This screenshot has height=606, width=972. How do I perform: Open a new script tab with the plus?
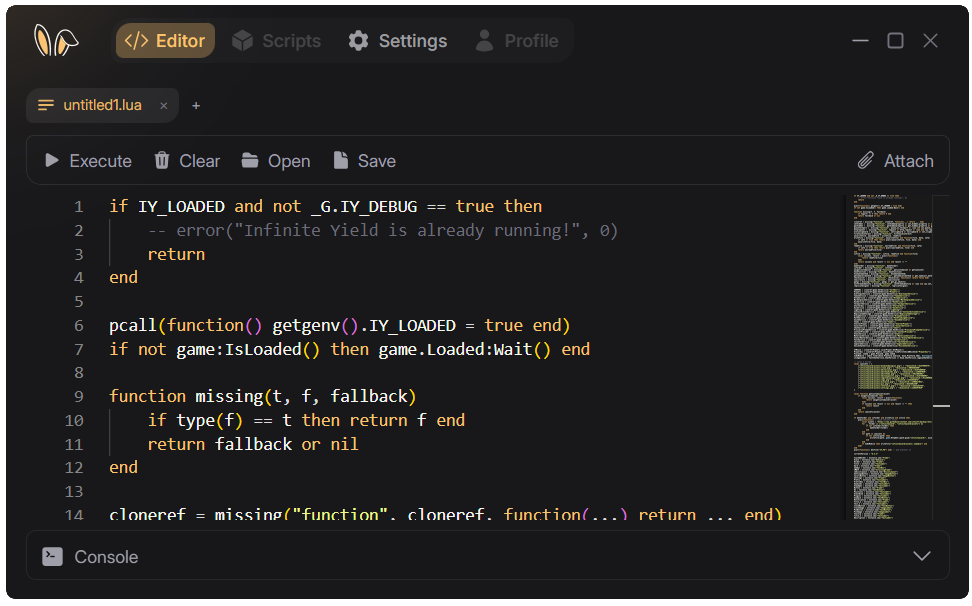point(196,105)
